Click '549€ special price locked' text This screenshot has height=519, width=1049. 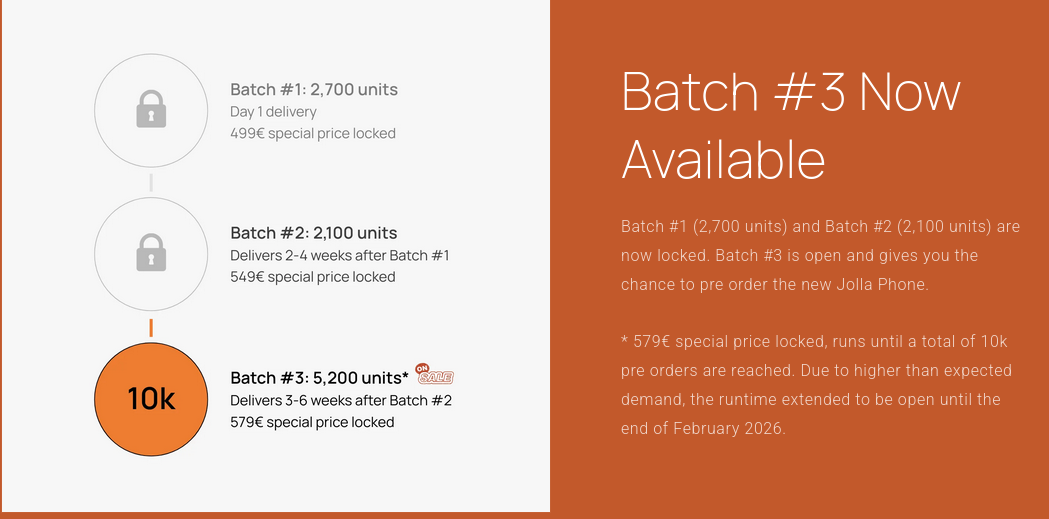click(x=313, y=277)
